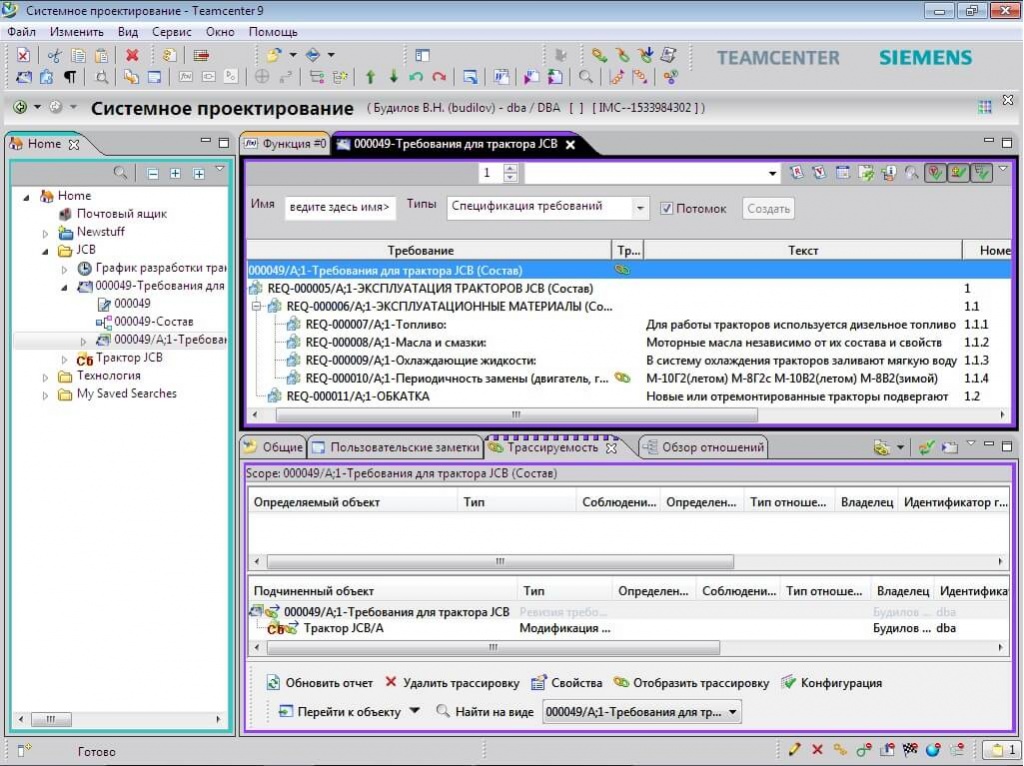The height and width of the screenshot is (766, 1024).
Task: Close the 000049-Требования для трактора JCB tab
Action: coord(570,144)
